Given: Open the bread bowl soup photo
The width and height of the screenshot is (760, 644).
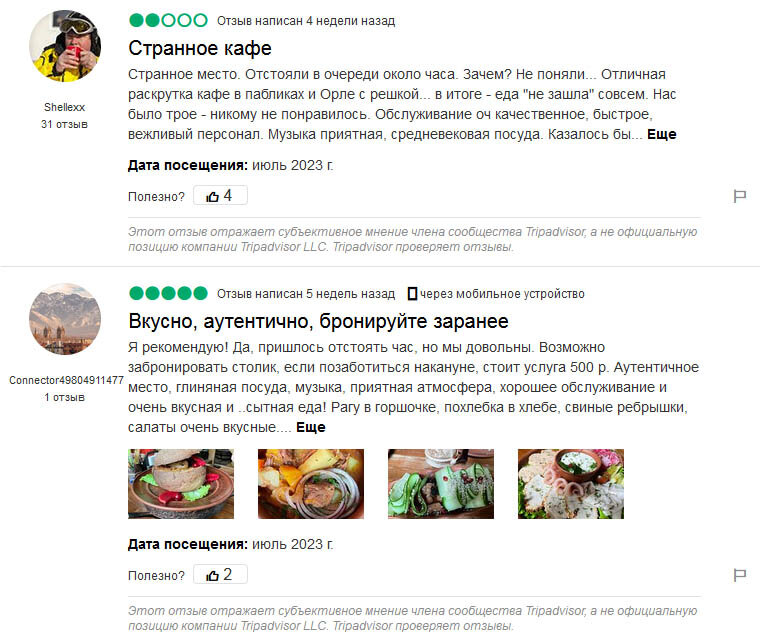Looking at the screenshot, I should 181,484.
